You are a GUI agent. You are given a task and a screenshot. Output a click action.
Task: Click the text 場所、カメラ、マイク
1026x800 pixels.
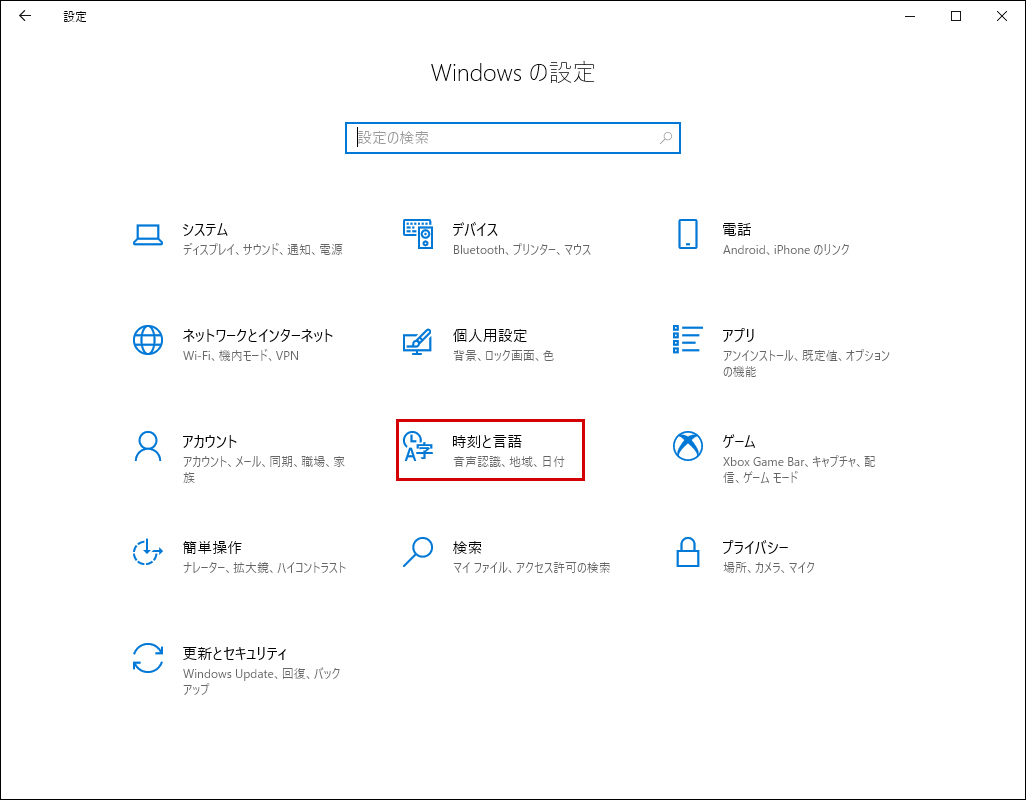(x=769, y=567)
